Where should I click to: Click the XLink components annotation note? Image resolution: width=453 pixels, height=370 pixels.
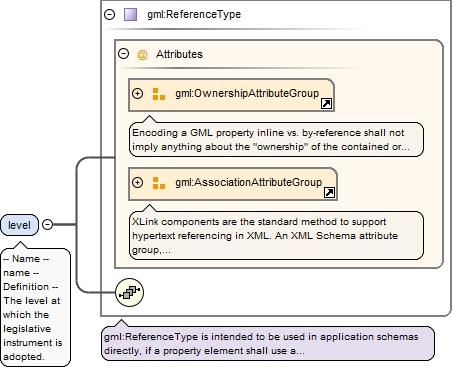coord(276,236)
